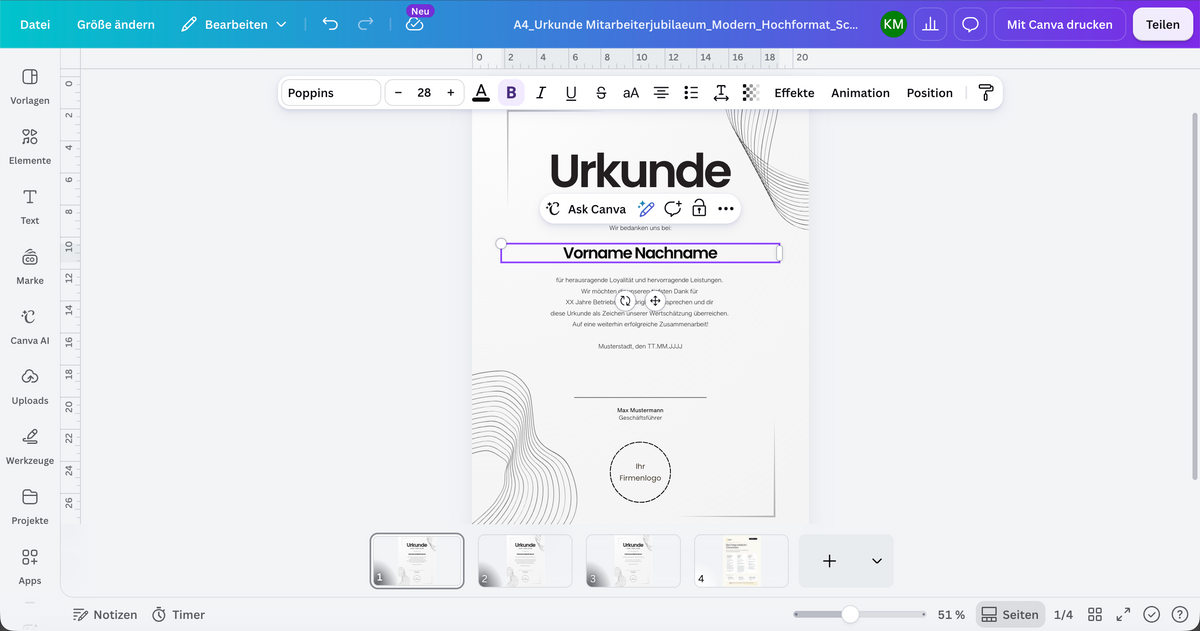The height and width of the screenshot is (631, 1200).
Task: Open the Uploads panel
Action: [30, 386]
